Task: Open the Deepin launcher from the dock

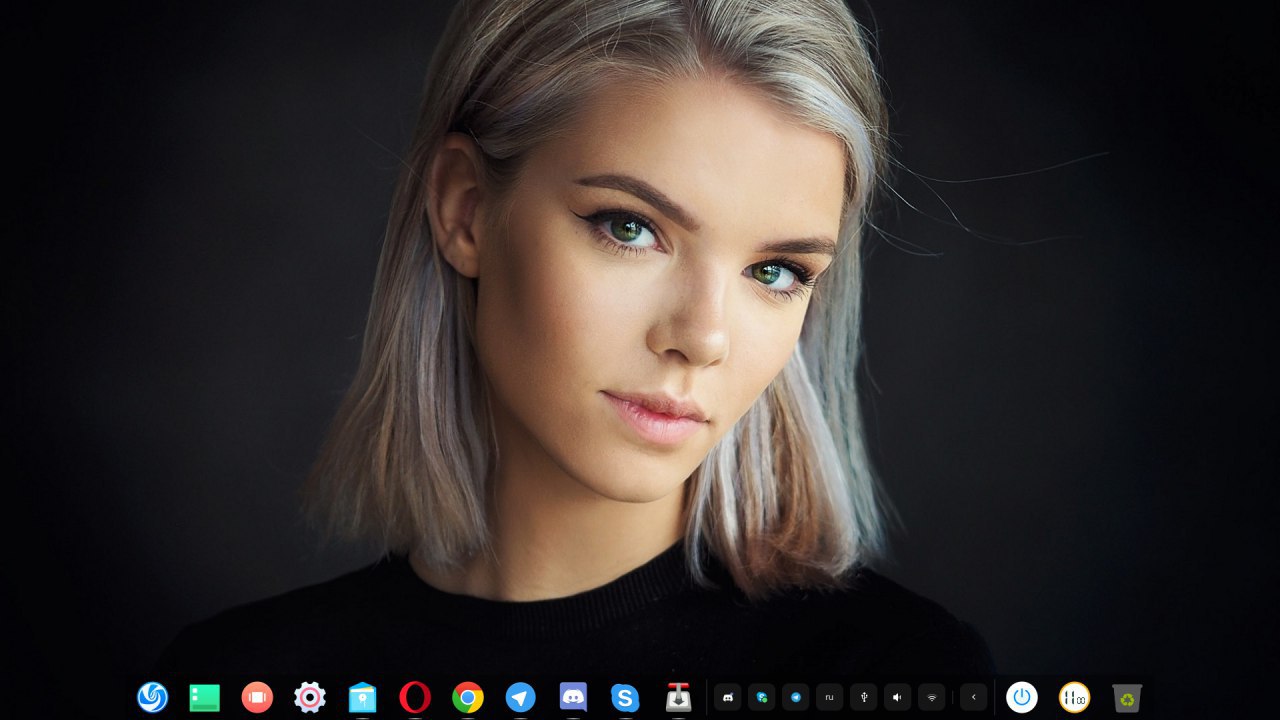Action: tap(152, 697)
